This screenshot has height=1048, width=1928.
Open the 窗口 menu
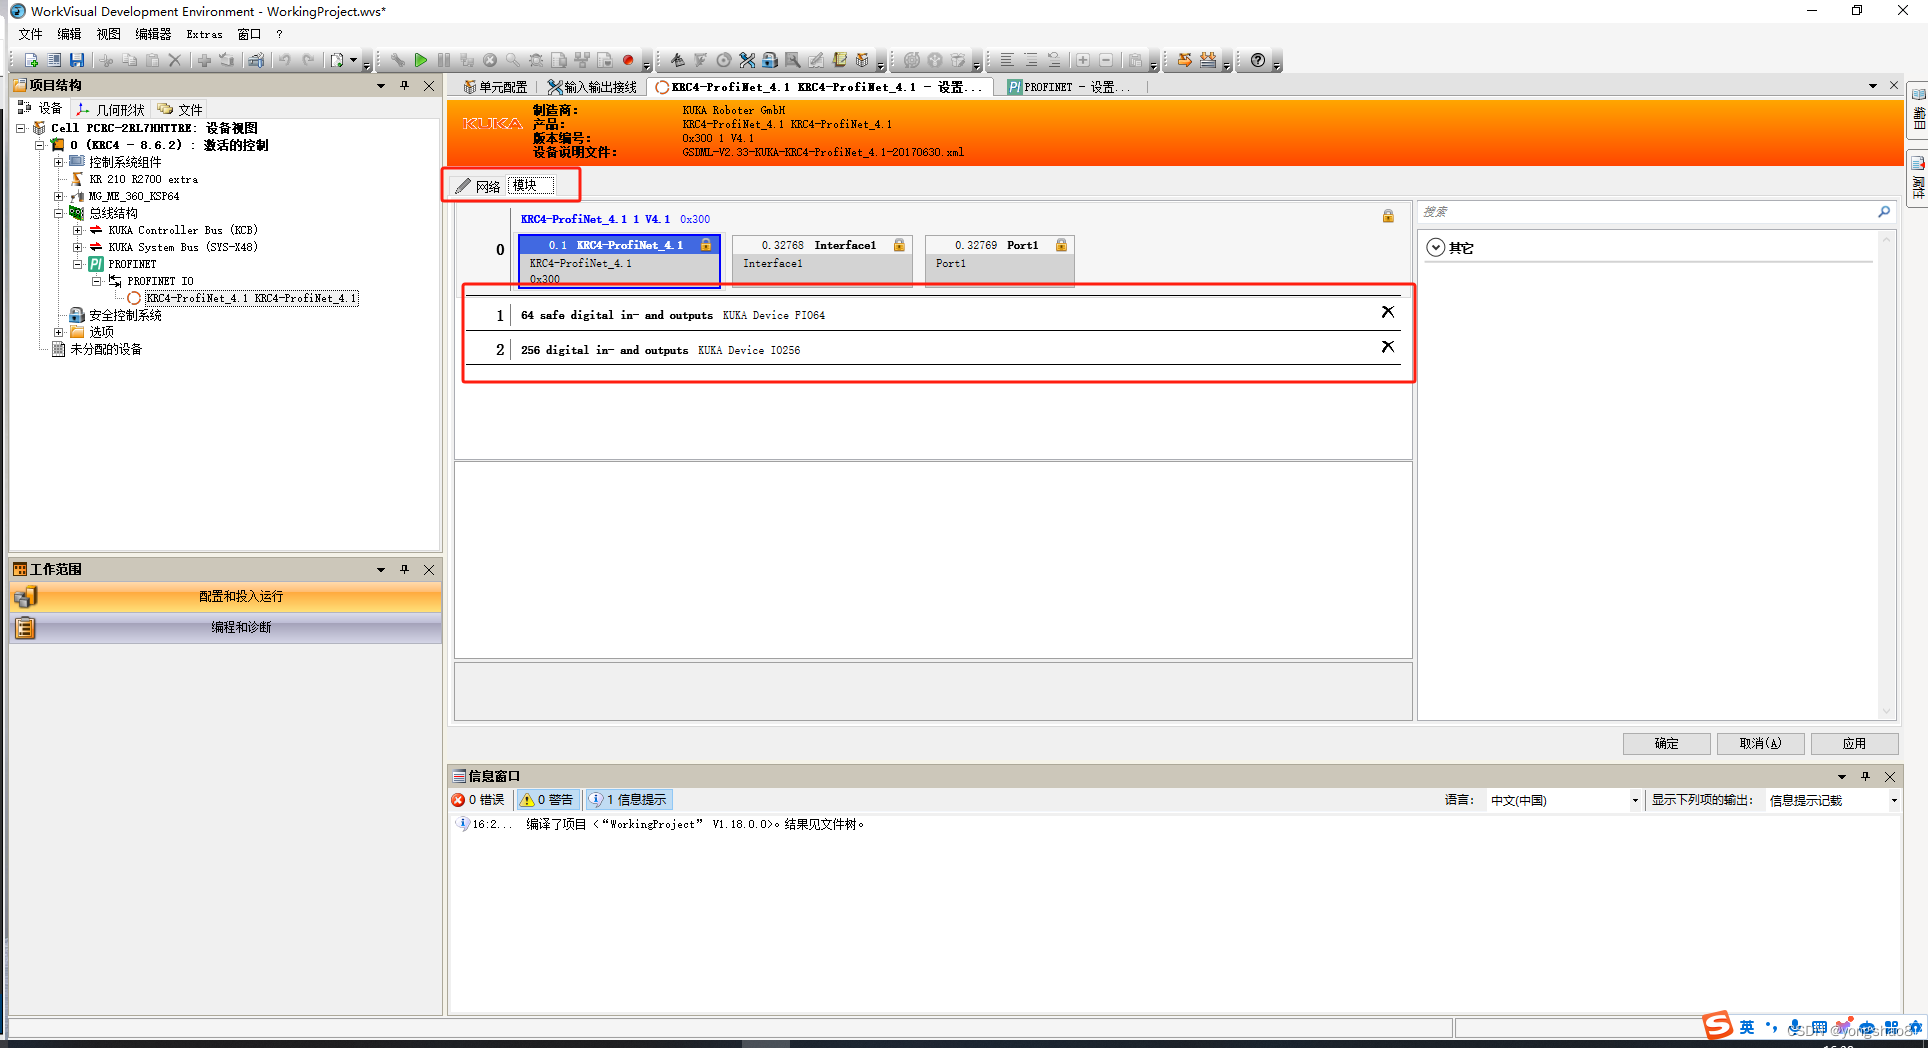click(x=249, y=34)
